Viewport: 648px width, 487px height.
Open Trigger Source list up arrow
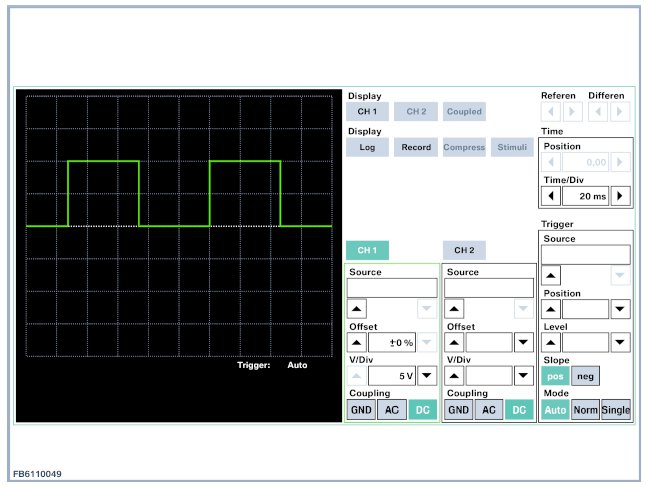click(x=551, y=275)
